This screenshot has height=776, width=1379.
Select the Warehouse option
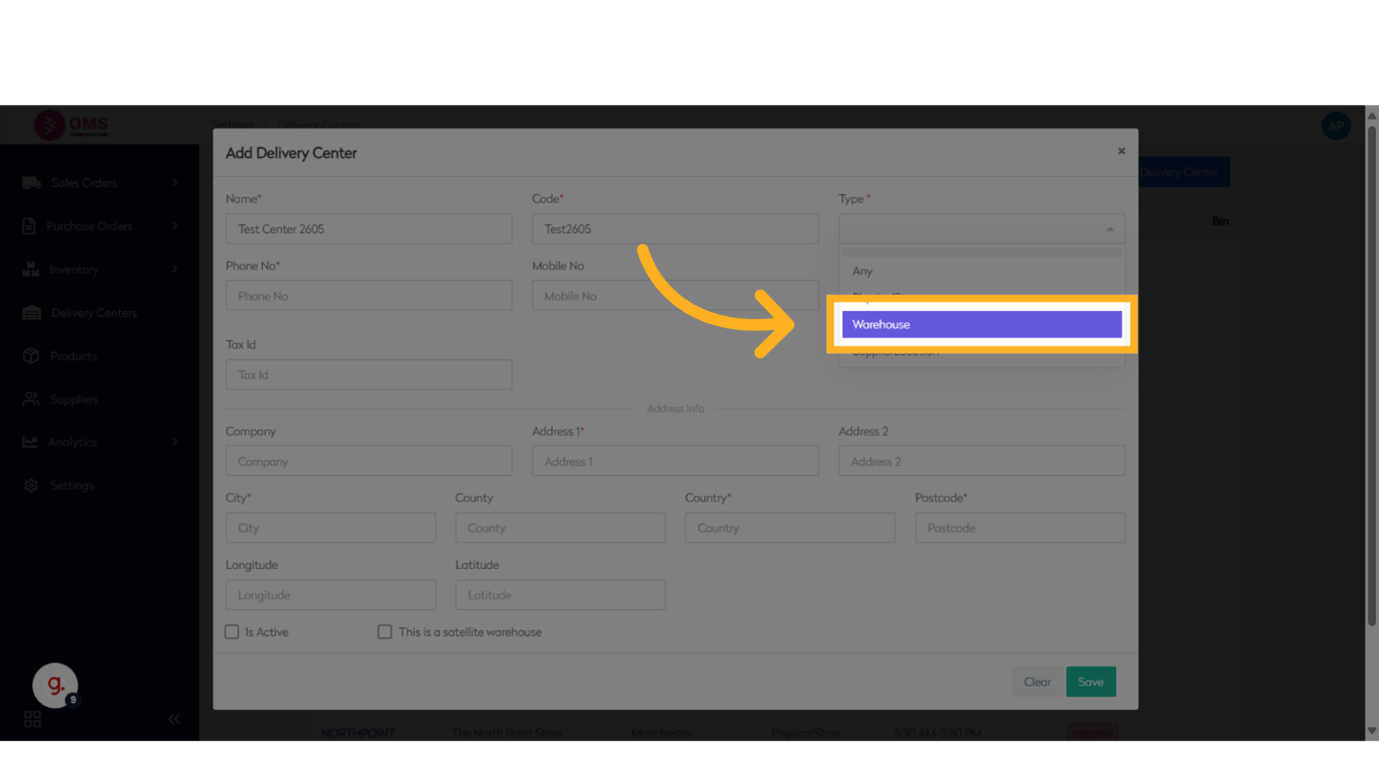coord(981,325)
